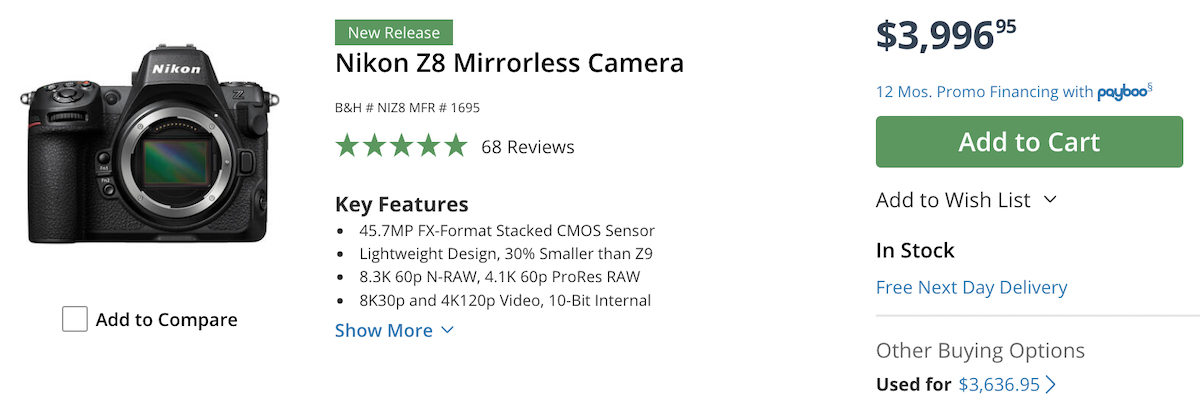Viewport: 1200px width, 406px height.
Task: Click the arrow after the used price
Action: coord(1051,384)
